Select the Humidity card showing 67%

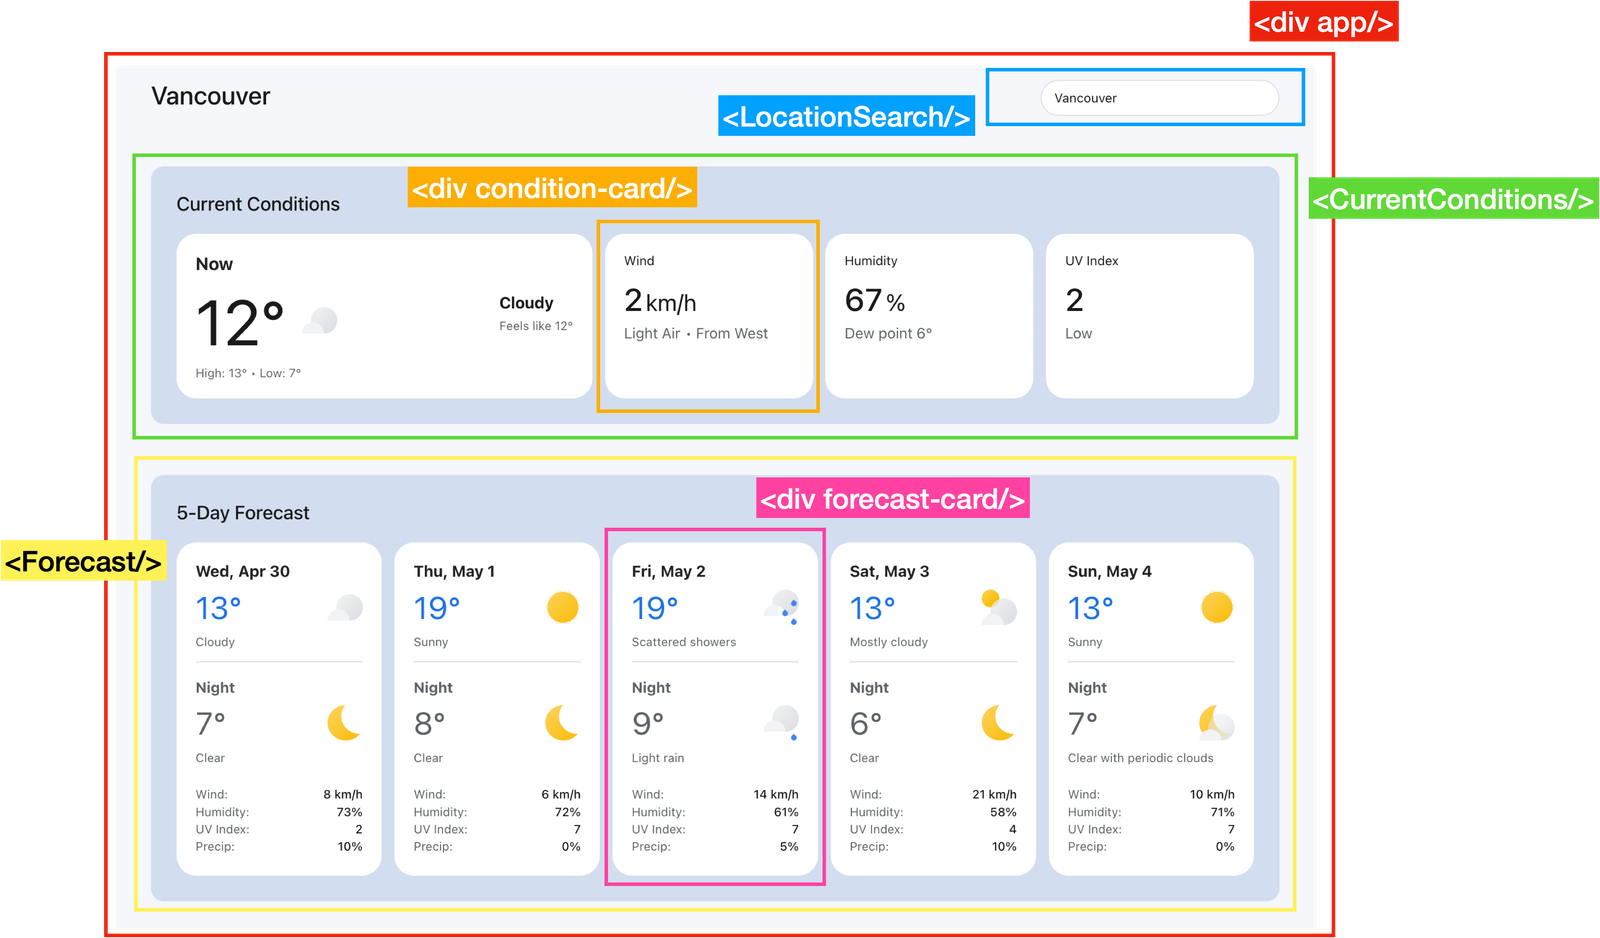[x=928, y=315]
